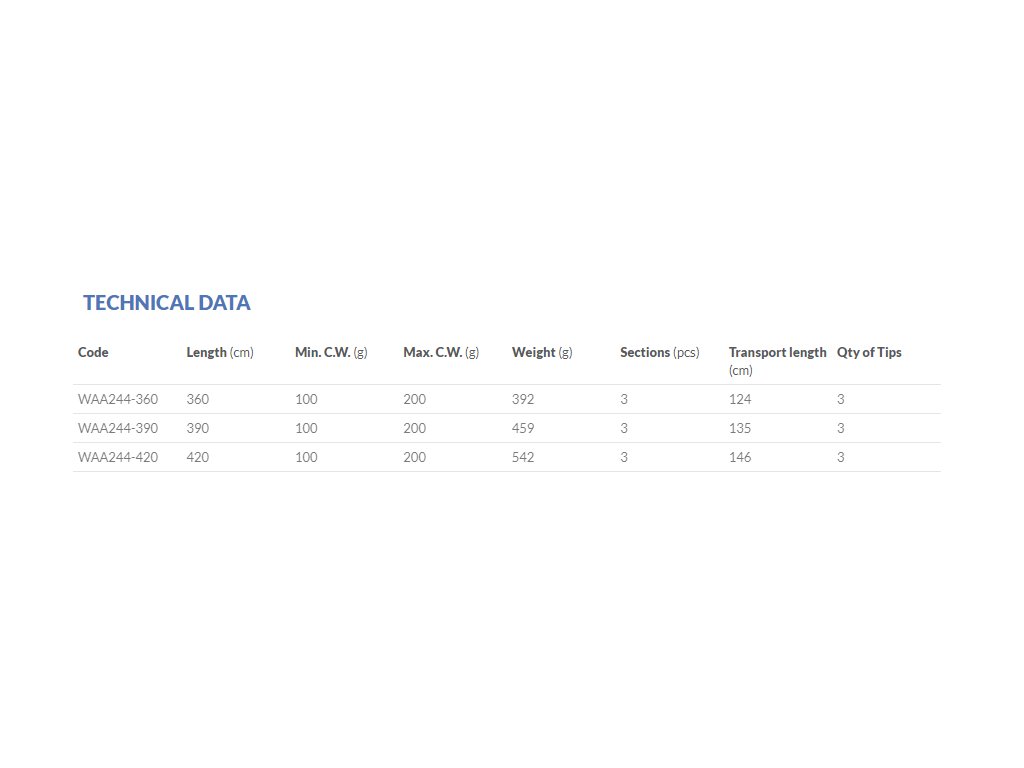Select the WAA244-390 code cell
Image resolution: width=1024 pixels, height=768 pixels.
118,428
